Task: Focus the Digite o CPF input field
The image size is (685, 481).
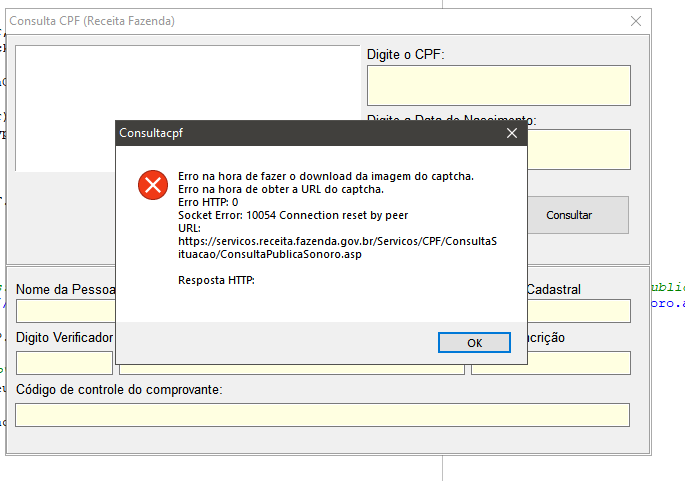Action: click(498, 86)
